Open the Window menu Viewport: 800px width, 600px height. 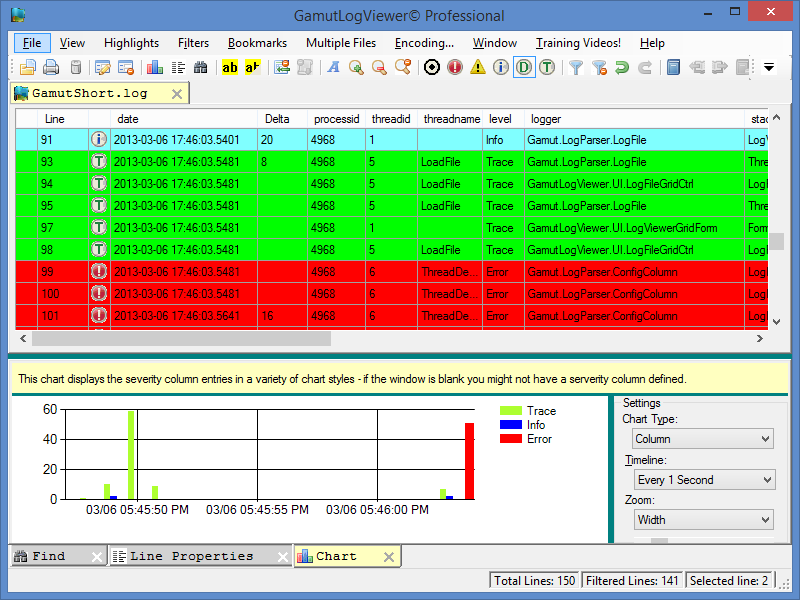point(494,43)
